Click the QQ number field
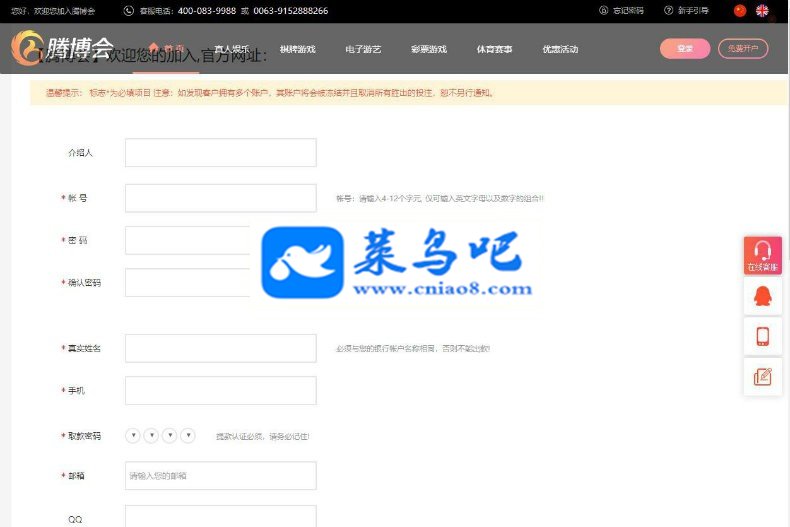790x527 pixels. pyautogui.click(x=221, y=516)
